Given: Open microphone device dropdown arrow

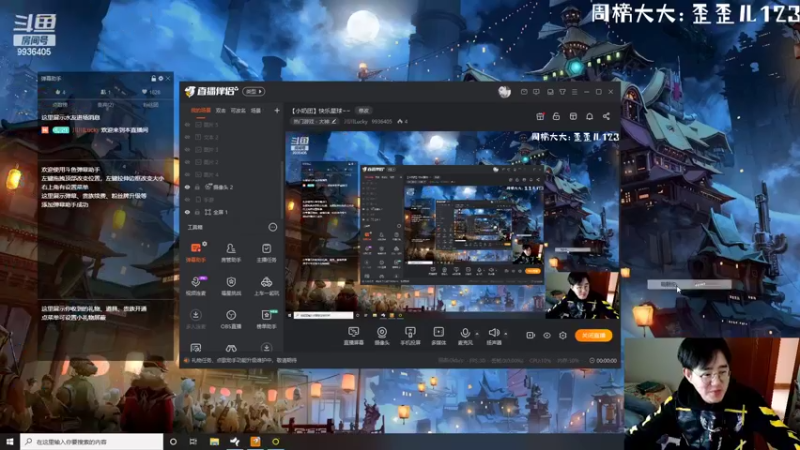Looking at the screenshot, I should (x=477, y=334).
